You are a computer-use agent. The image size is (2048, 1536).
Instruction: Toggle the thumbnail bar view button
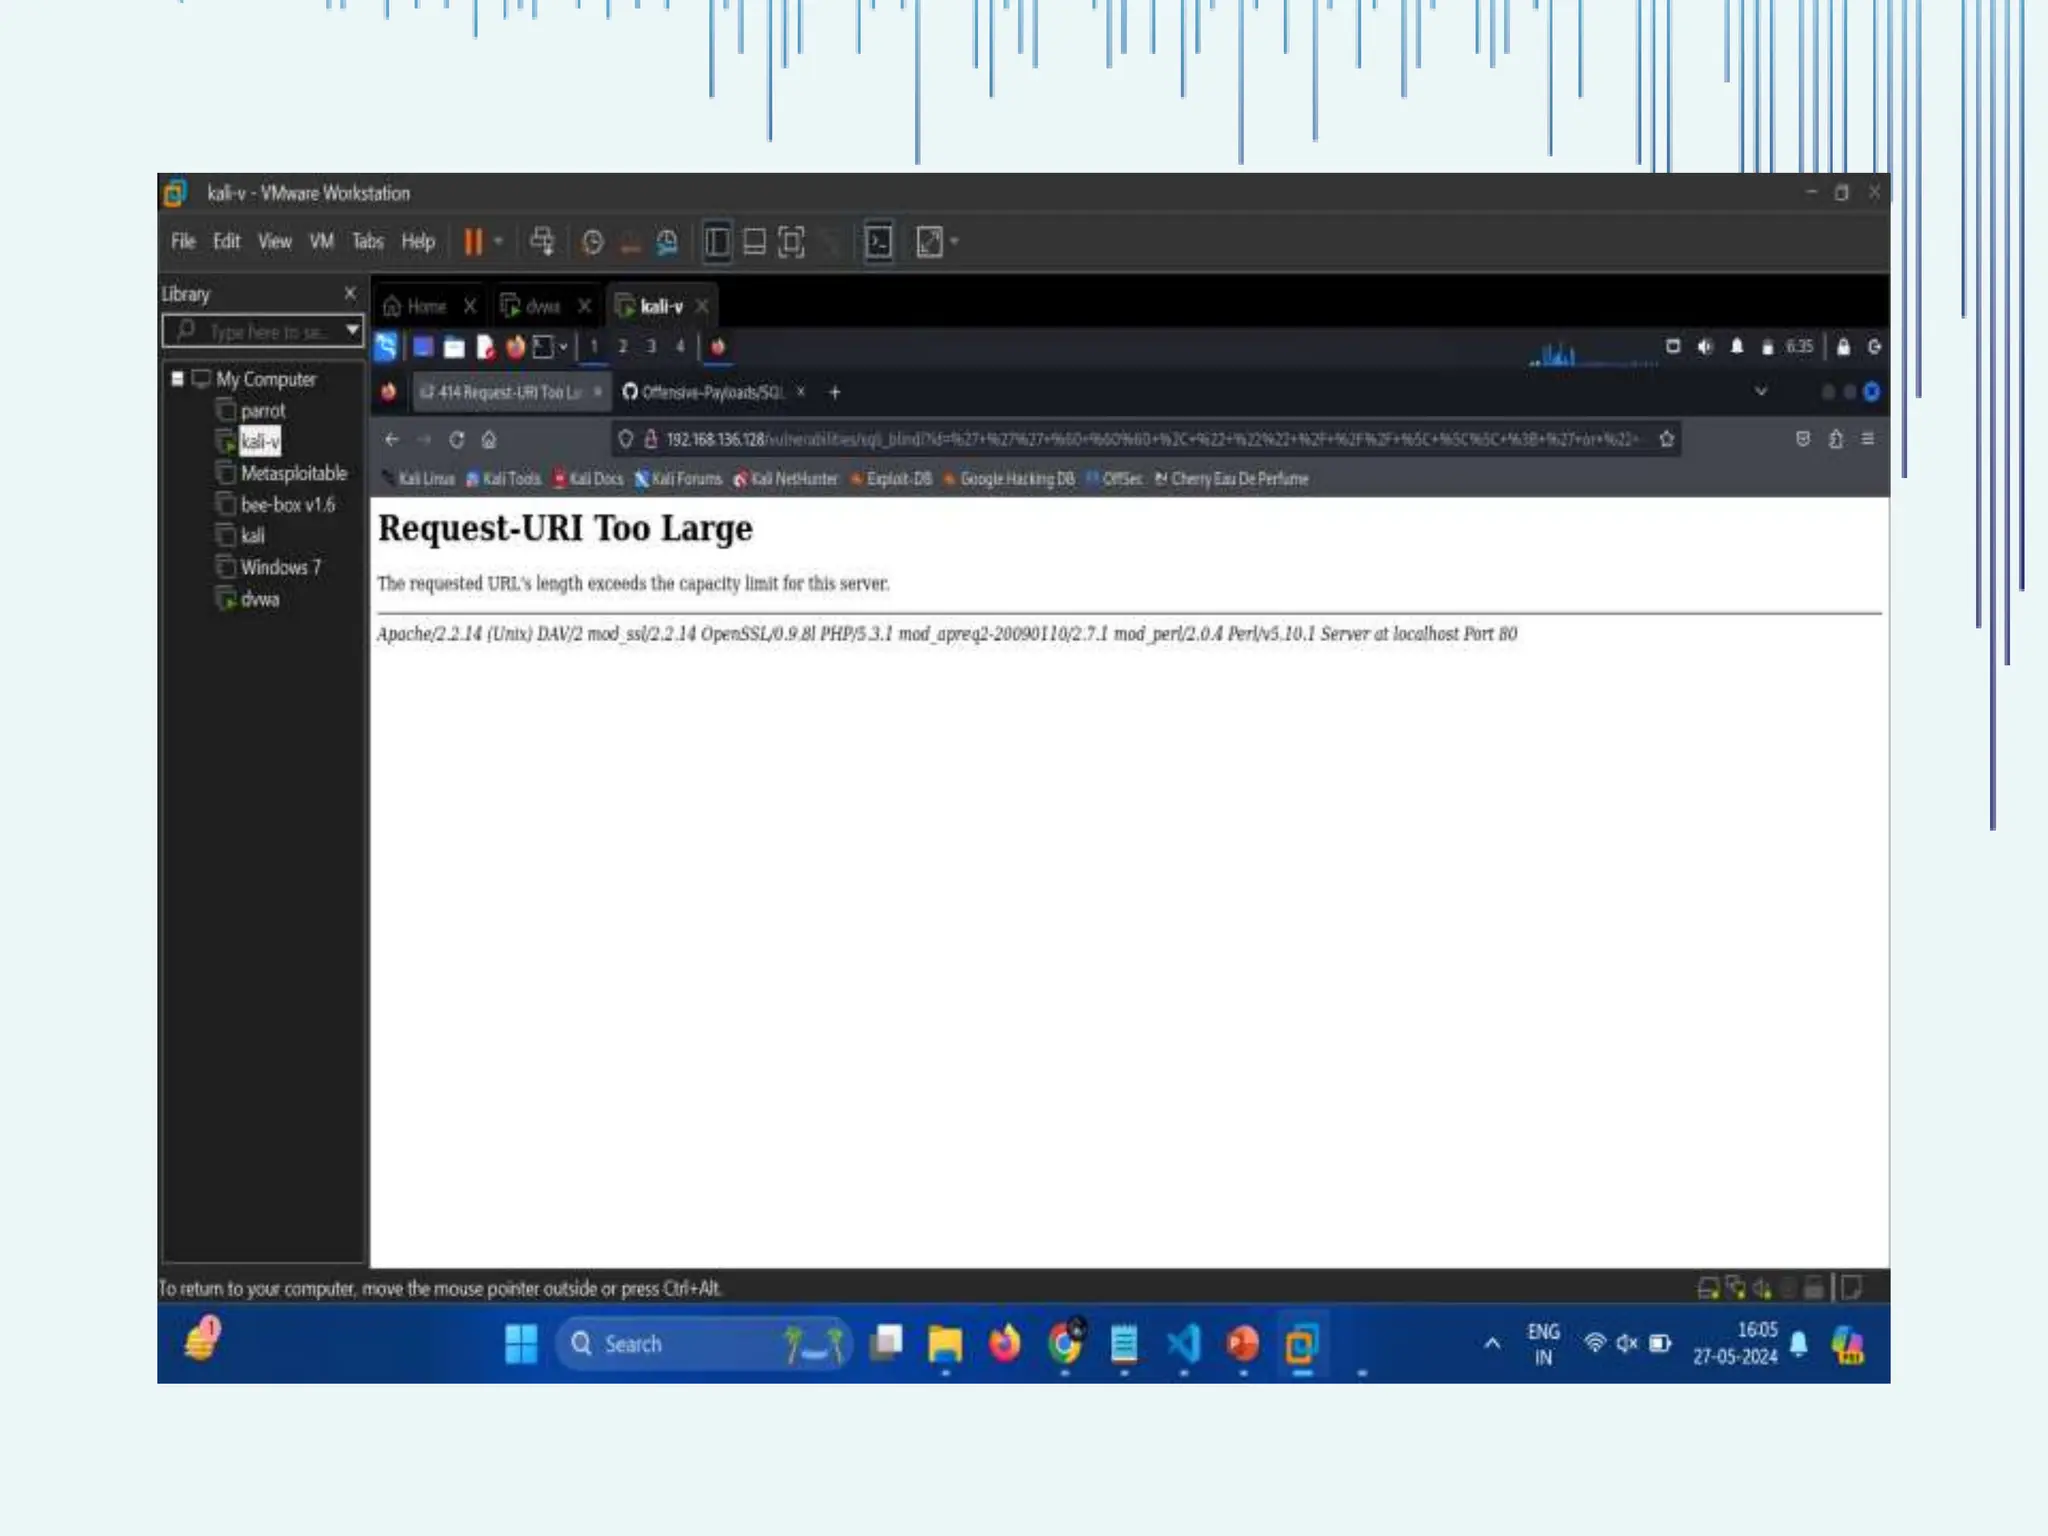(754, 242)
